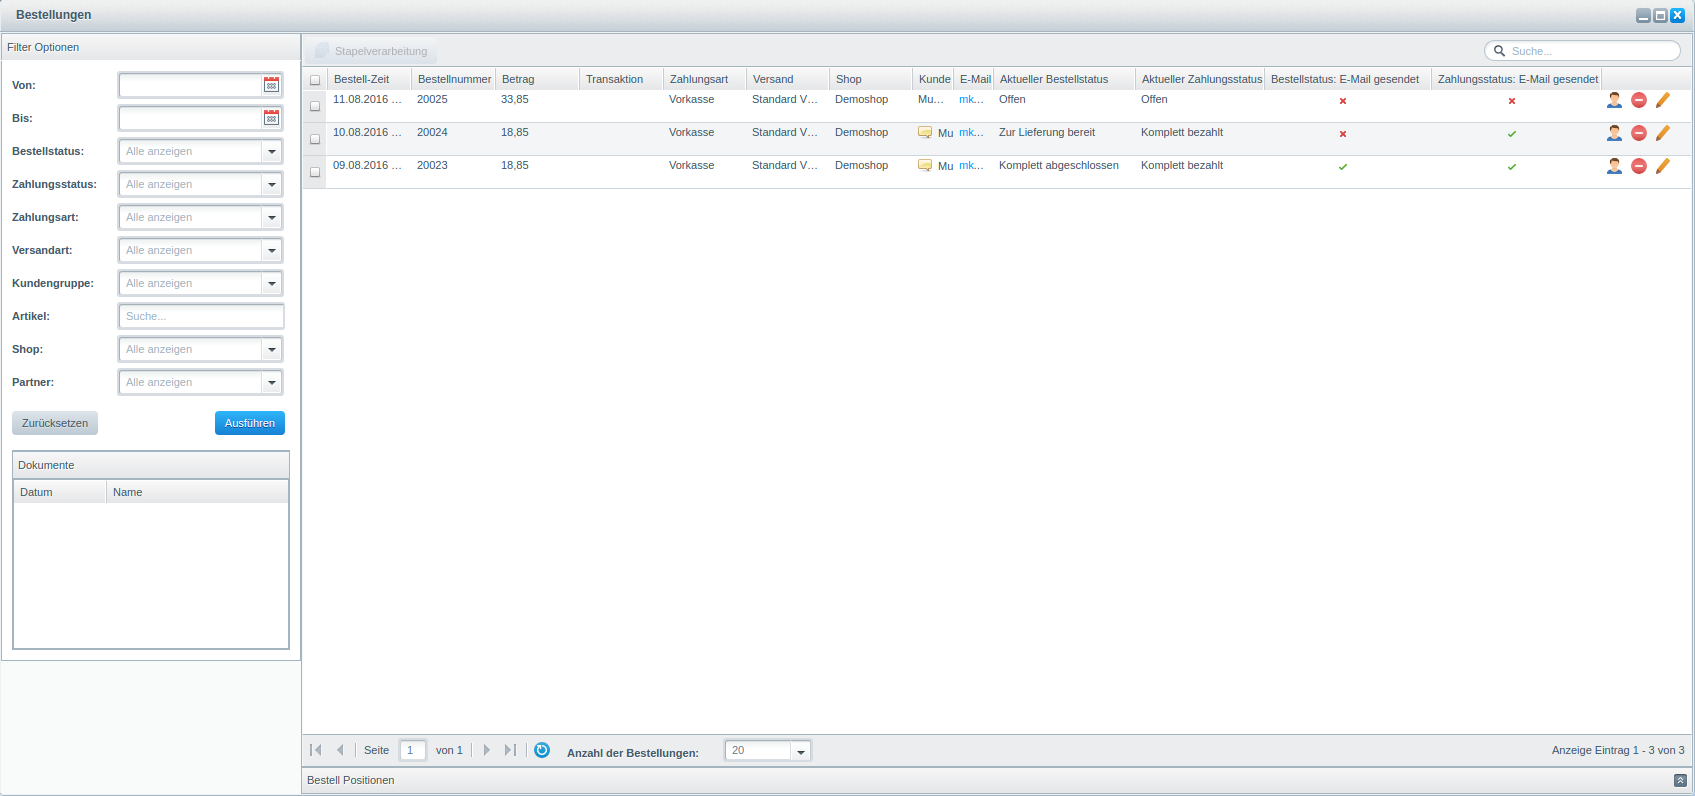1695x796 pixels.
Task: Focus the Bis date input field
Action: [190, 118]
